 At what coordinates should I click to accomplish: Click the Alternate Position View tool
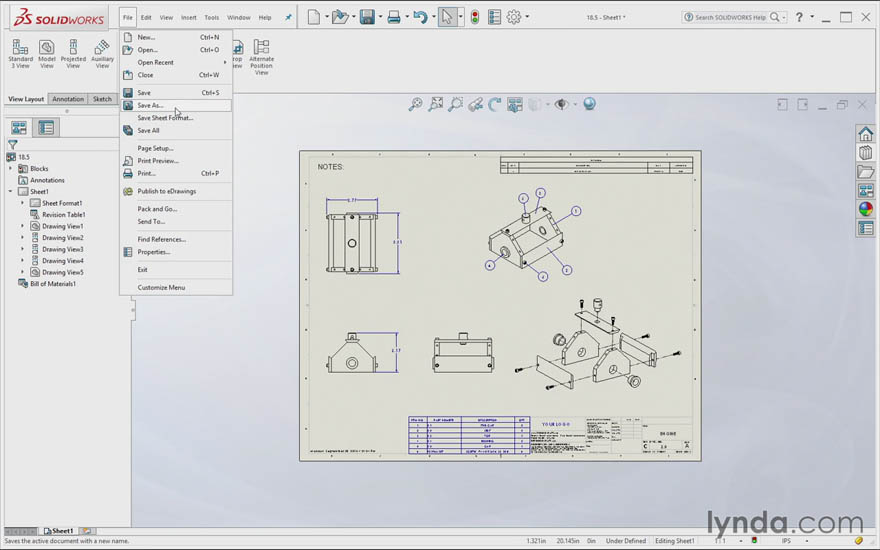pyautogui.click(x=261, y=57)
